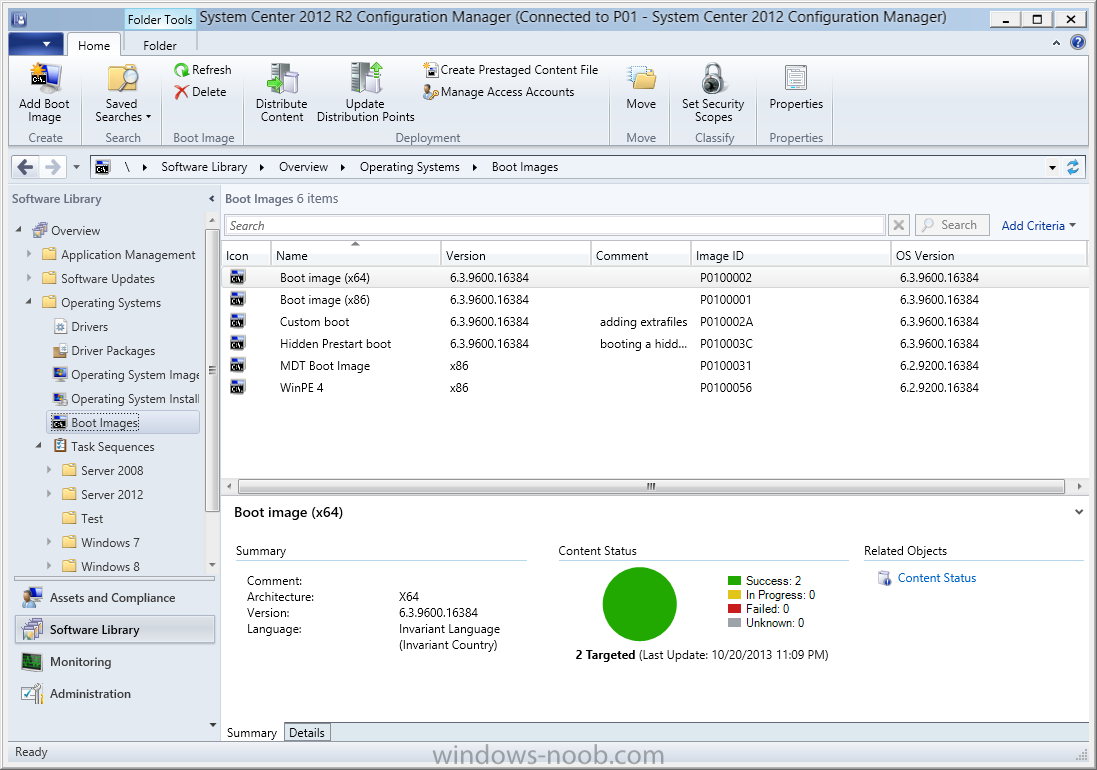Viewport: 1097px width, 770px height.
Task: Collapse the Software Library navigation pane
Action: point(211,199)
